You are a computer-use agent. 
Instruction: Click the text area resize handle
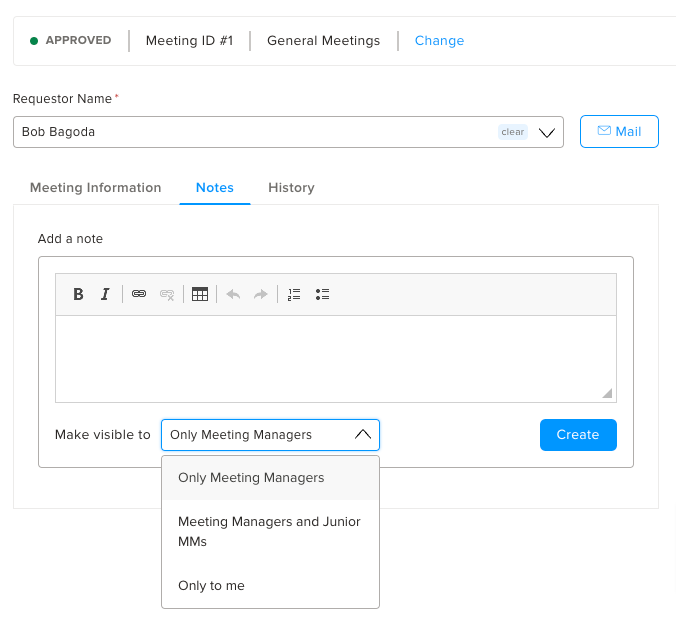point(607,393)
